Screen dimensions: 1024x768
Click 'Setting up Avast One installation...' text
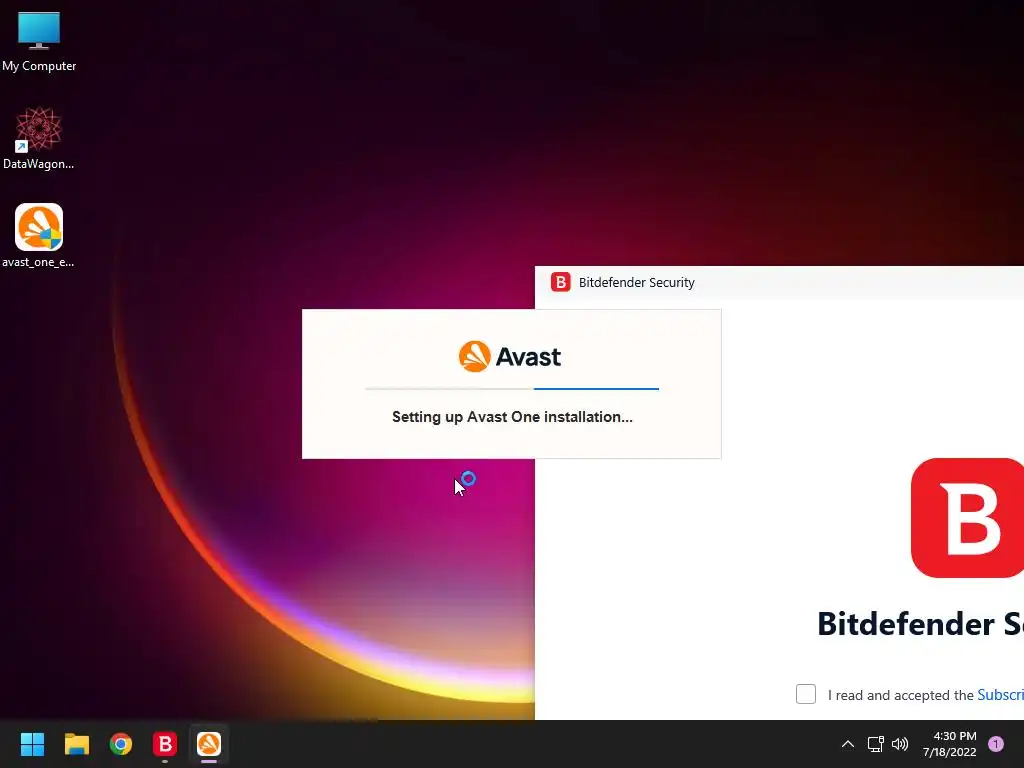512,417
